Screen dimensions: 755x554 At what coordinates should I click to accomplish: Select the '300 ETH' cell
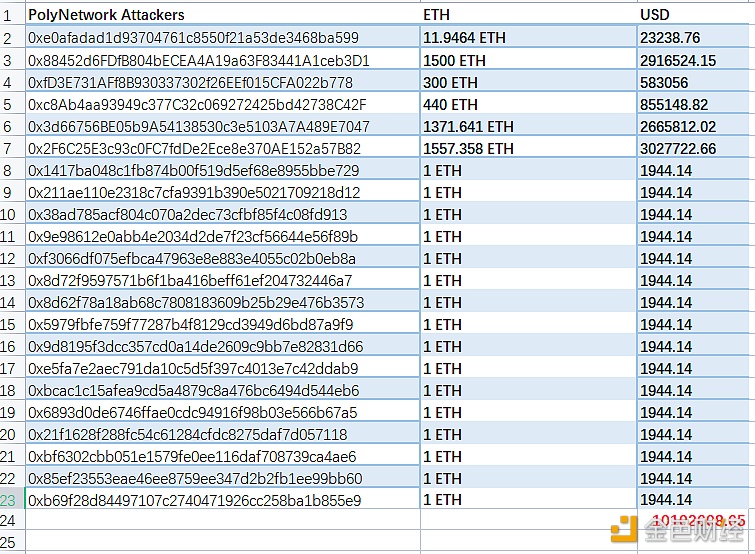529,82
